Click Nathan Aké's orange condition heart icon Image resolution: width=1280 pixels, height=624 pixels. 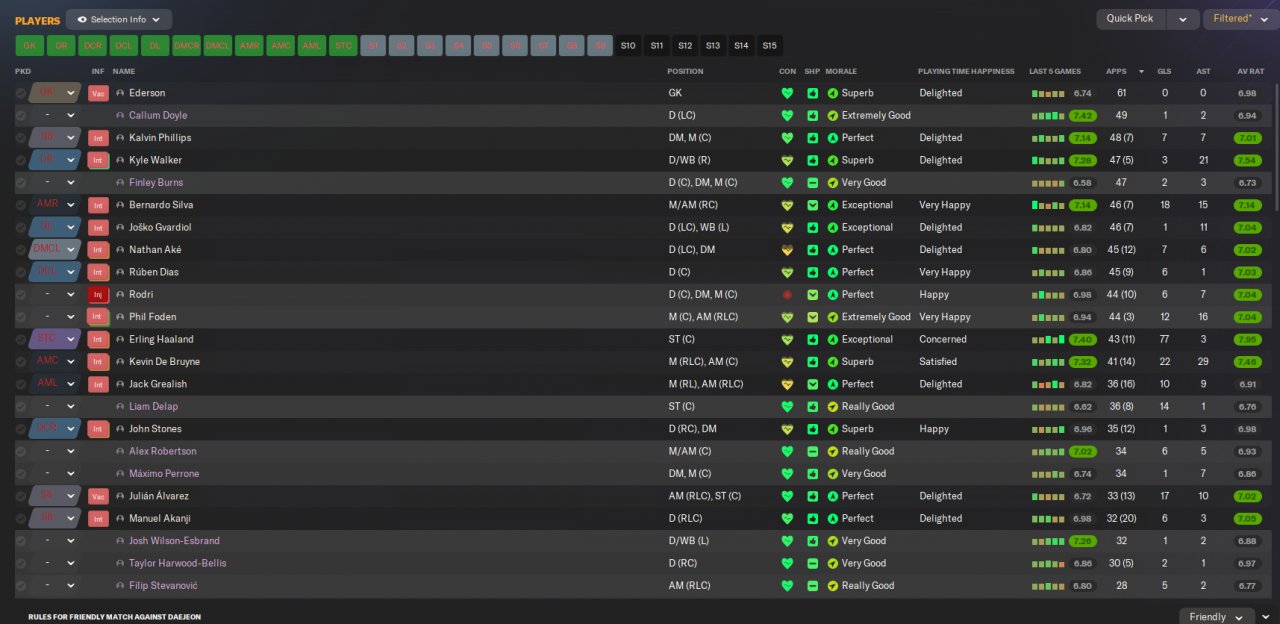(x=787, y=250)
